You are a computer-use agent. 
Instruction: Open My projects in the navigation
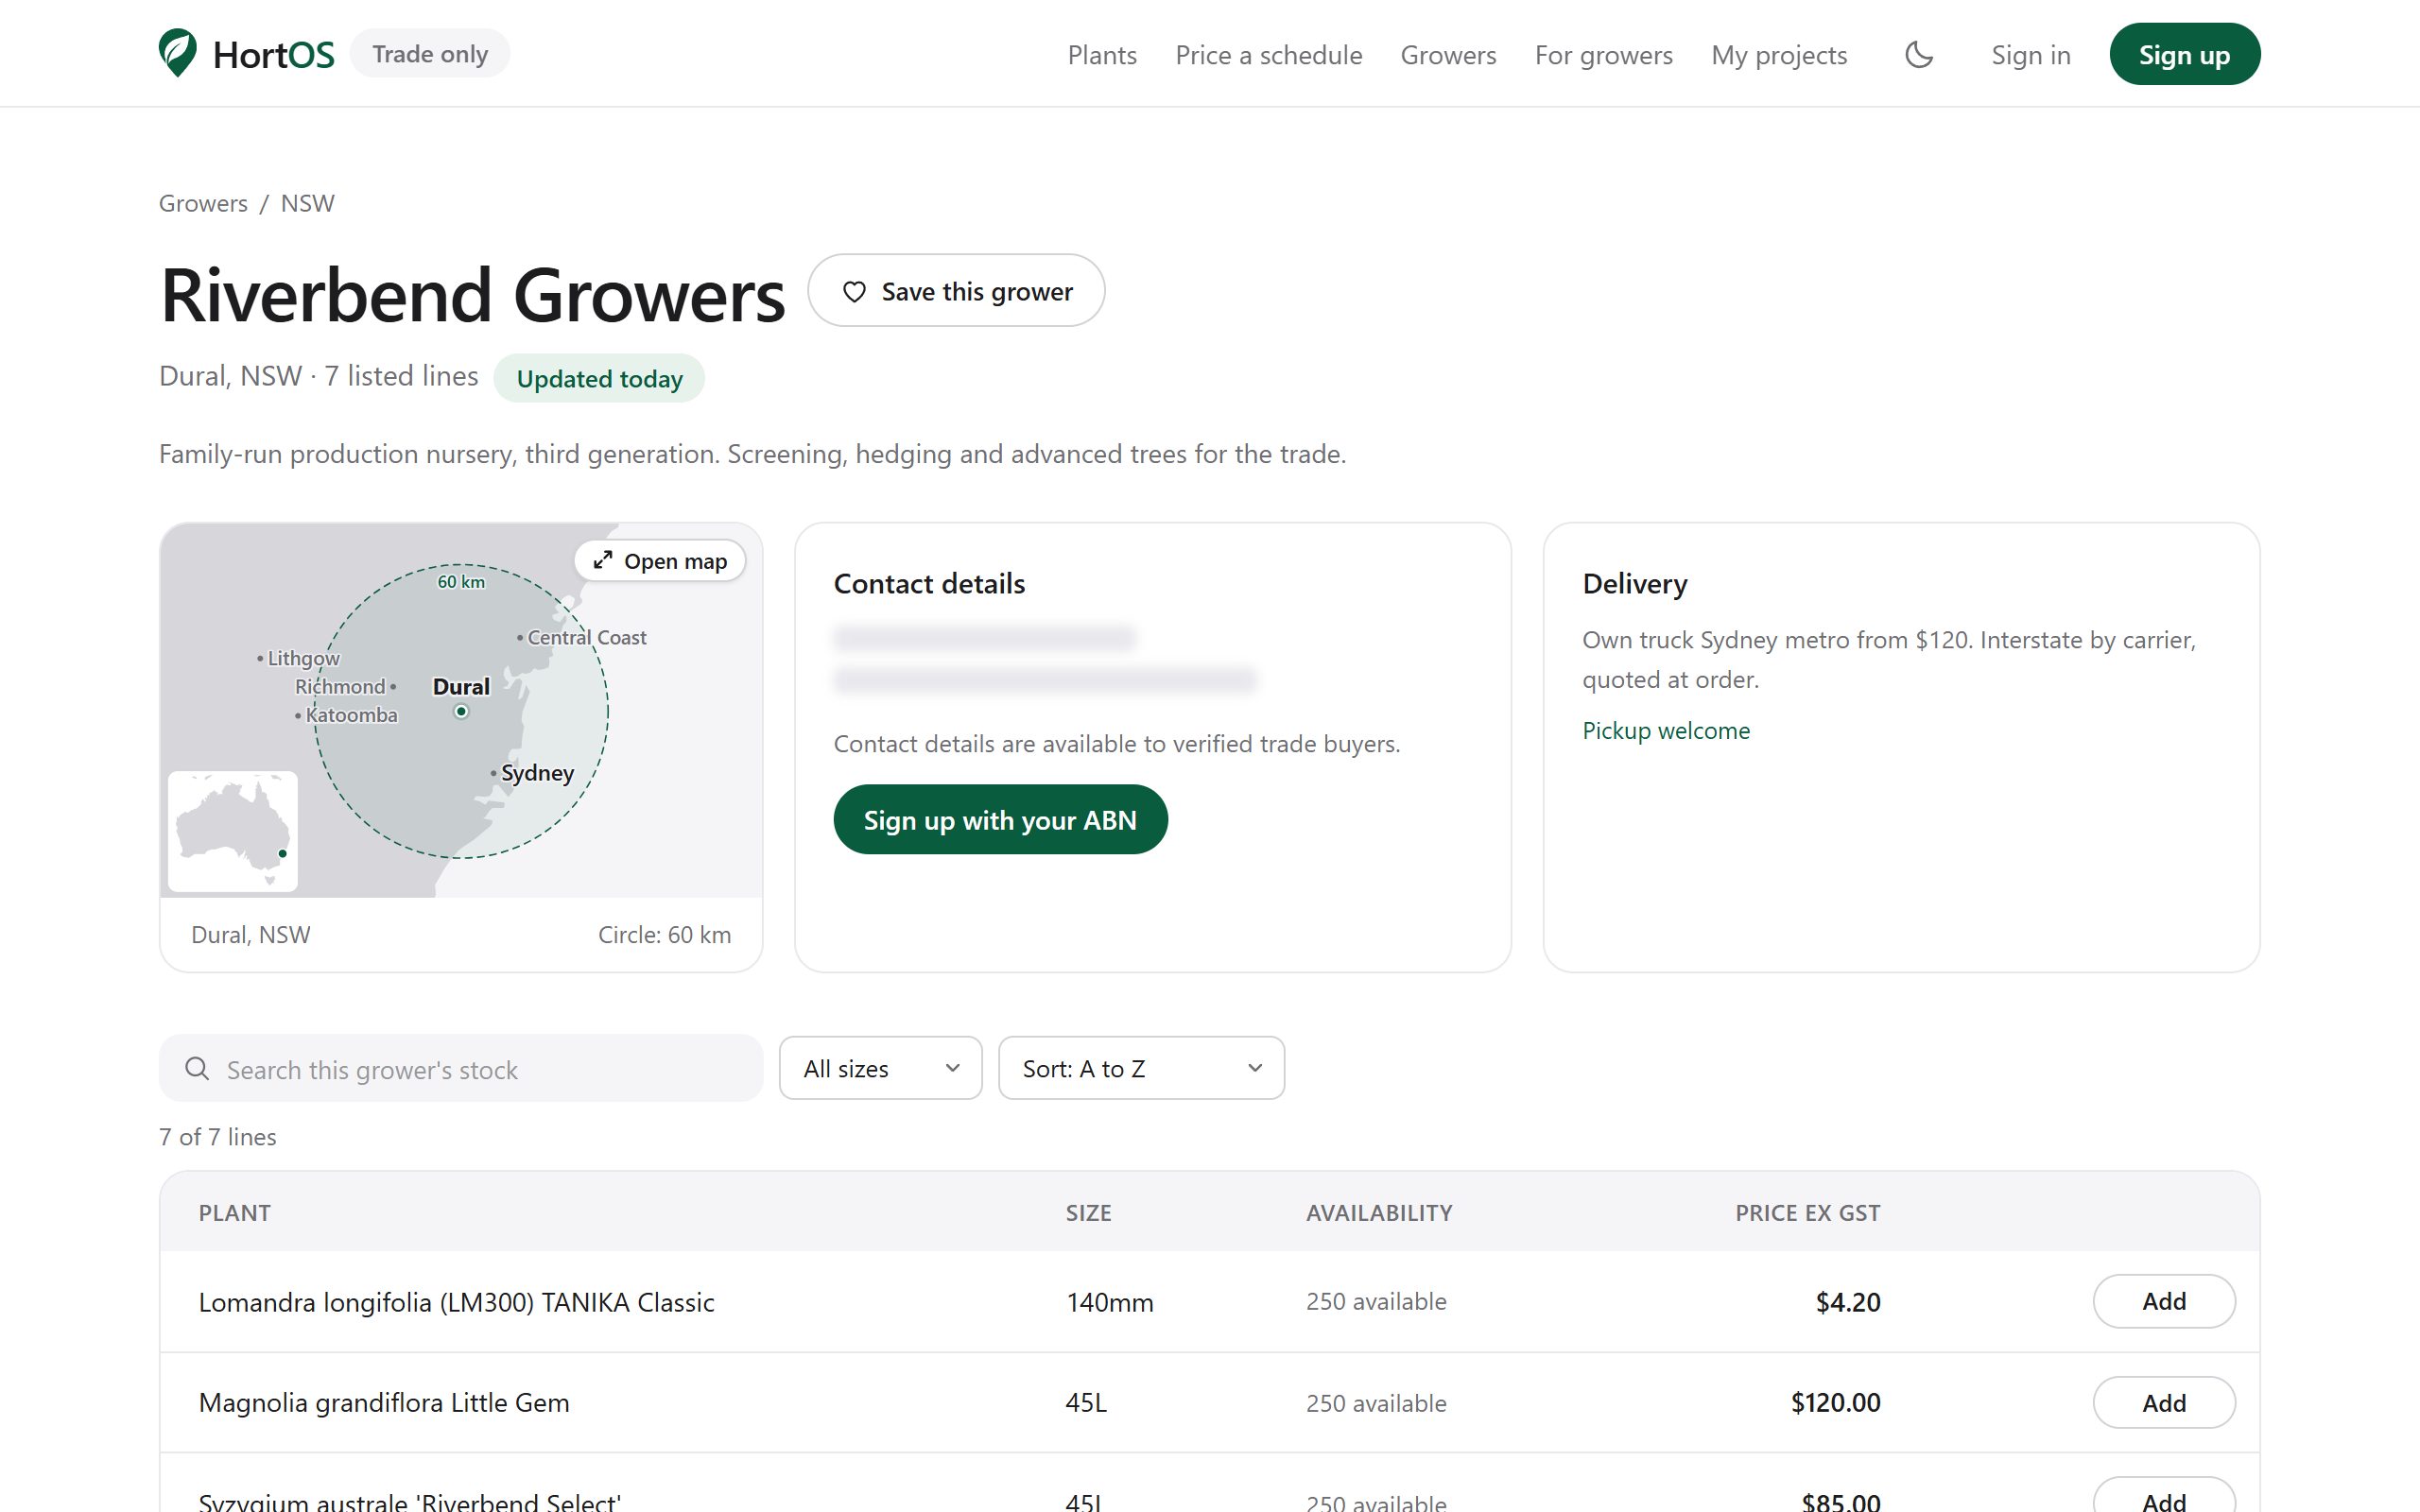[x=1779, y=55]
